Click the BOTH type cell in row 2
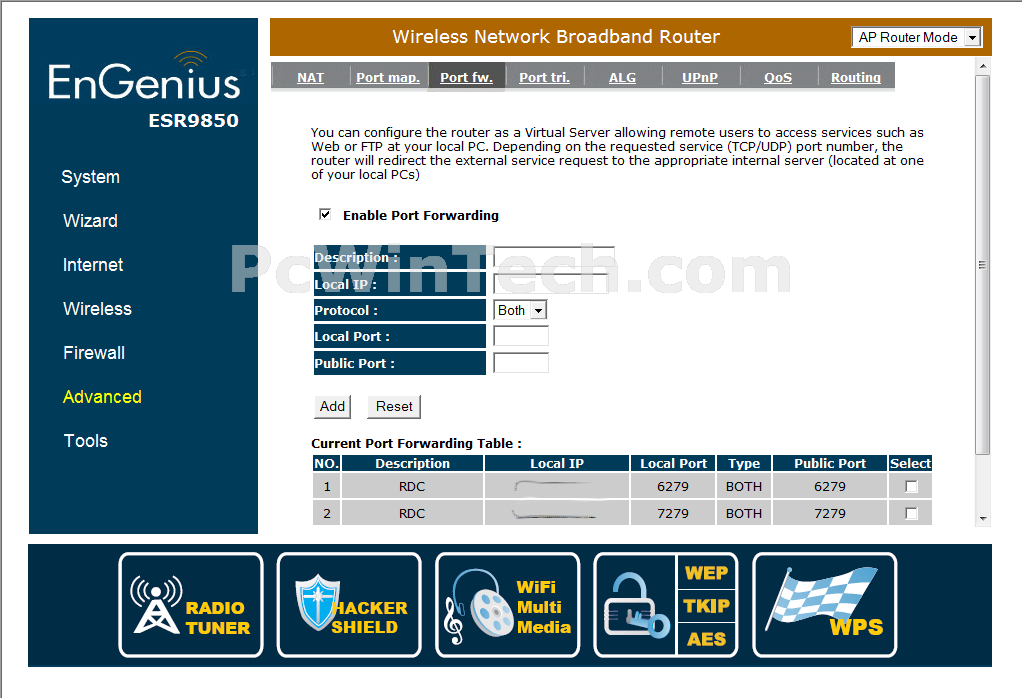Screen dimensions: 1022x698 click(744, 514)
